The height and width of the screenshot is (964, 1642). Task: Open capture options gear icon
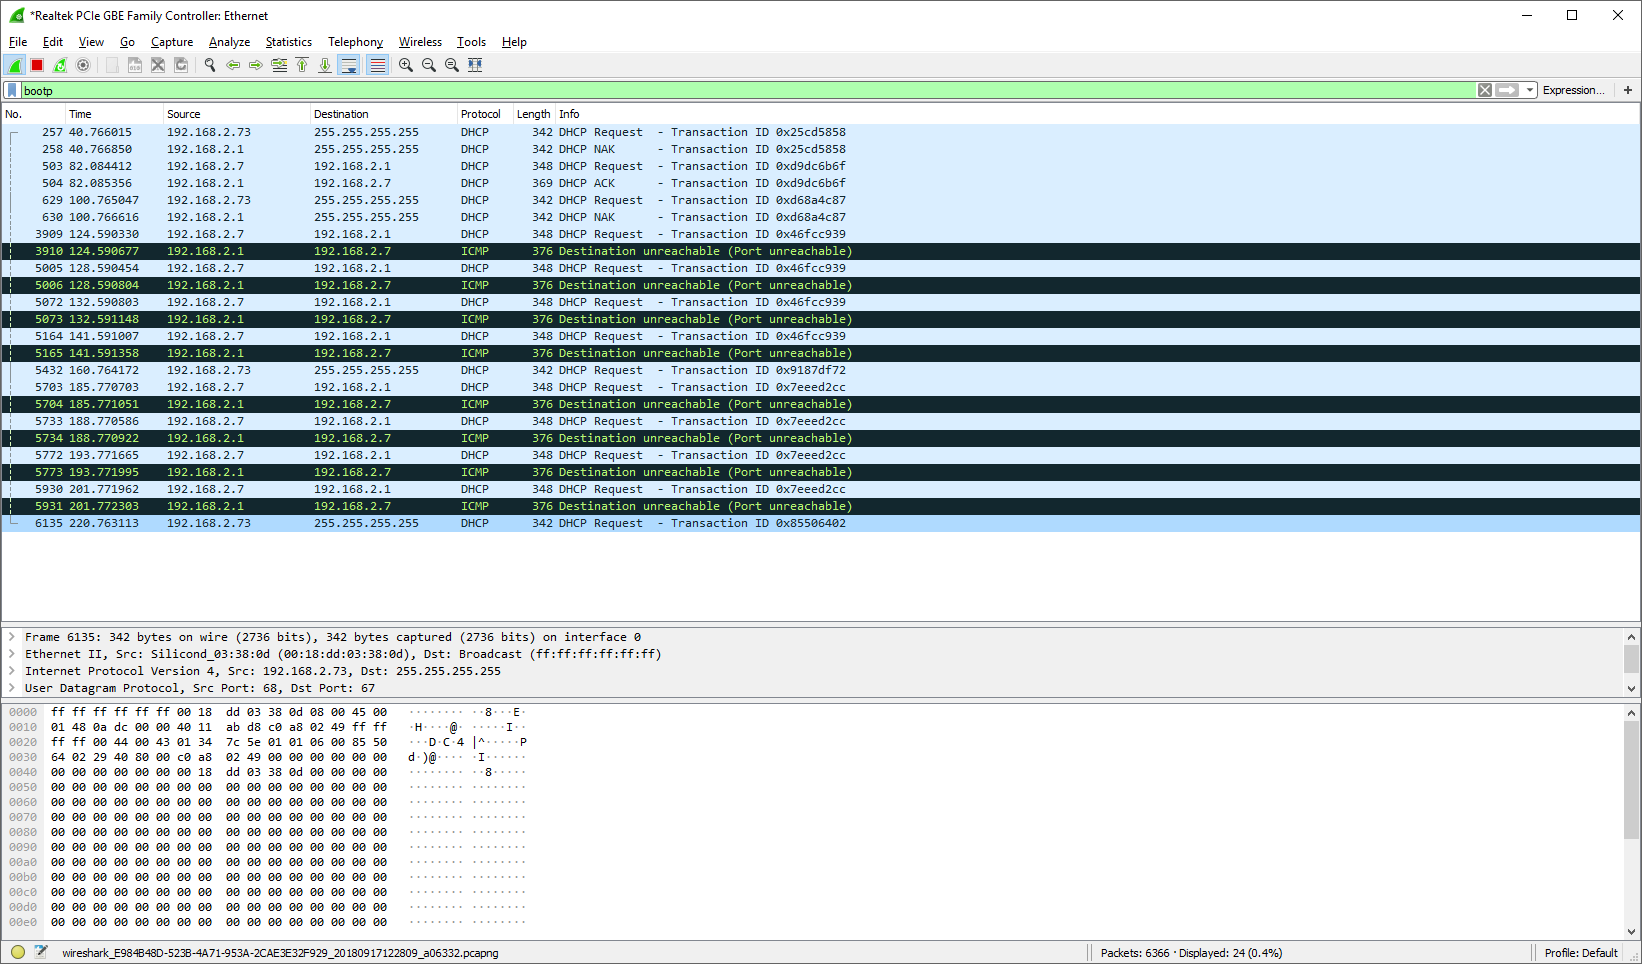[x=83, y=65]
